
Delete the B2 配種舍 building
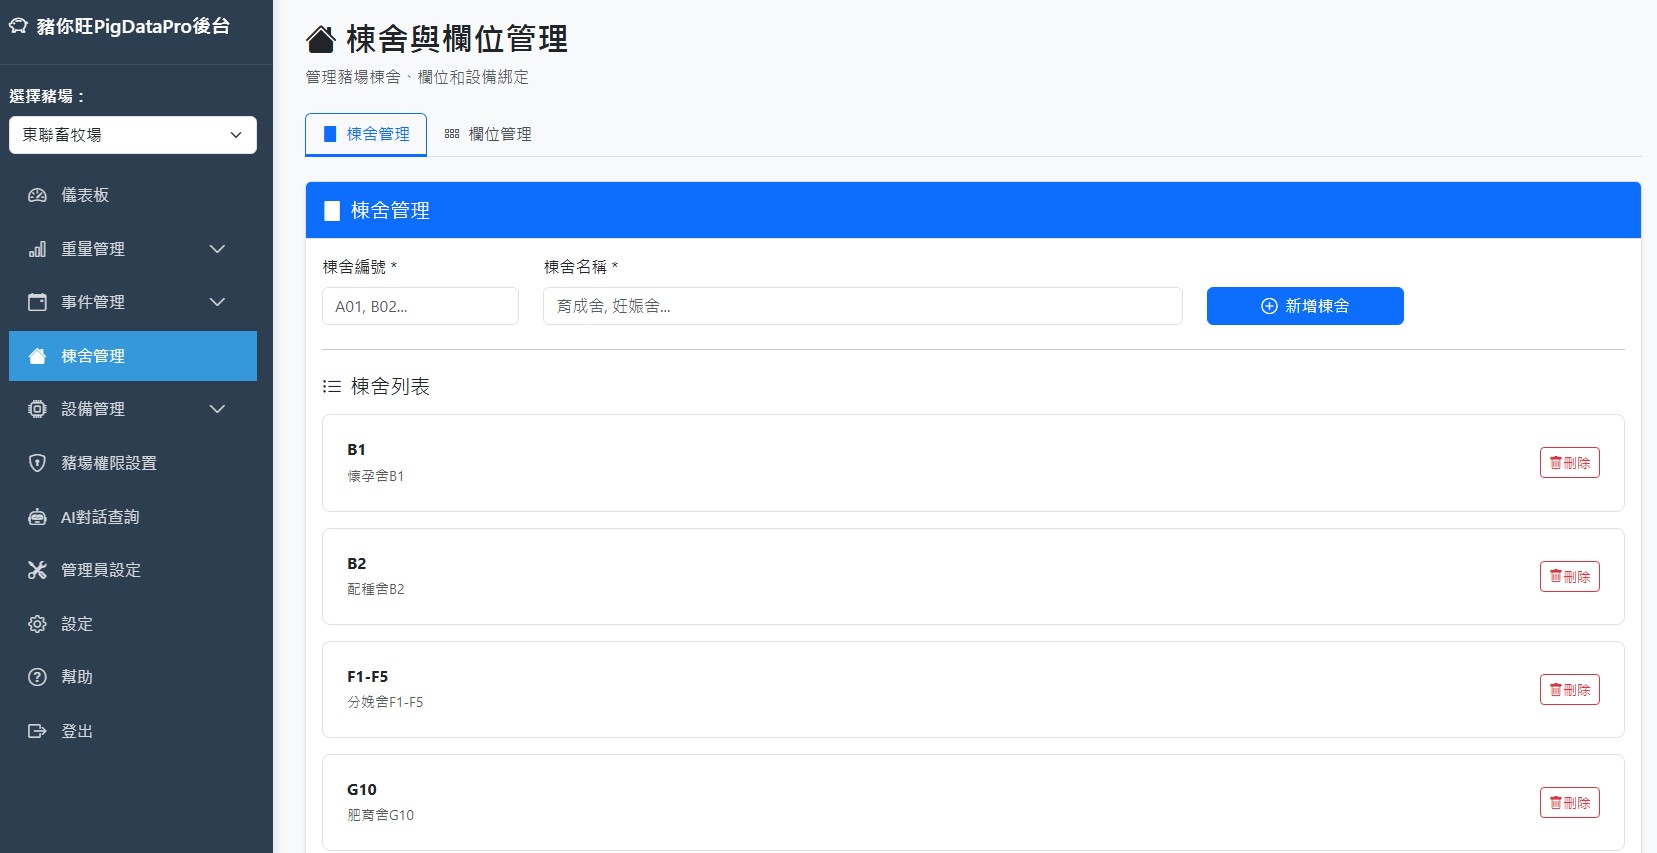pos(1569,576)
